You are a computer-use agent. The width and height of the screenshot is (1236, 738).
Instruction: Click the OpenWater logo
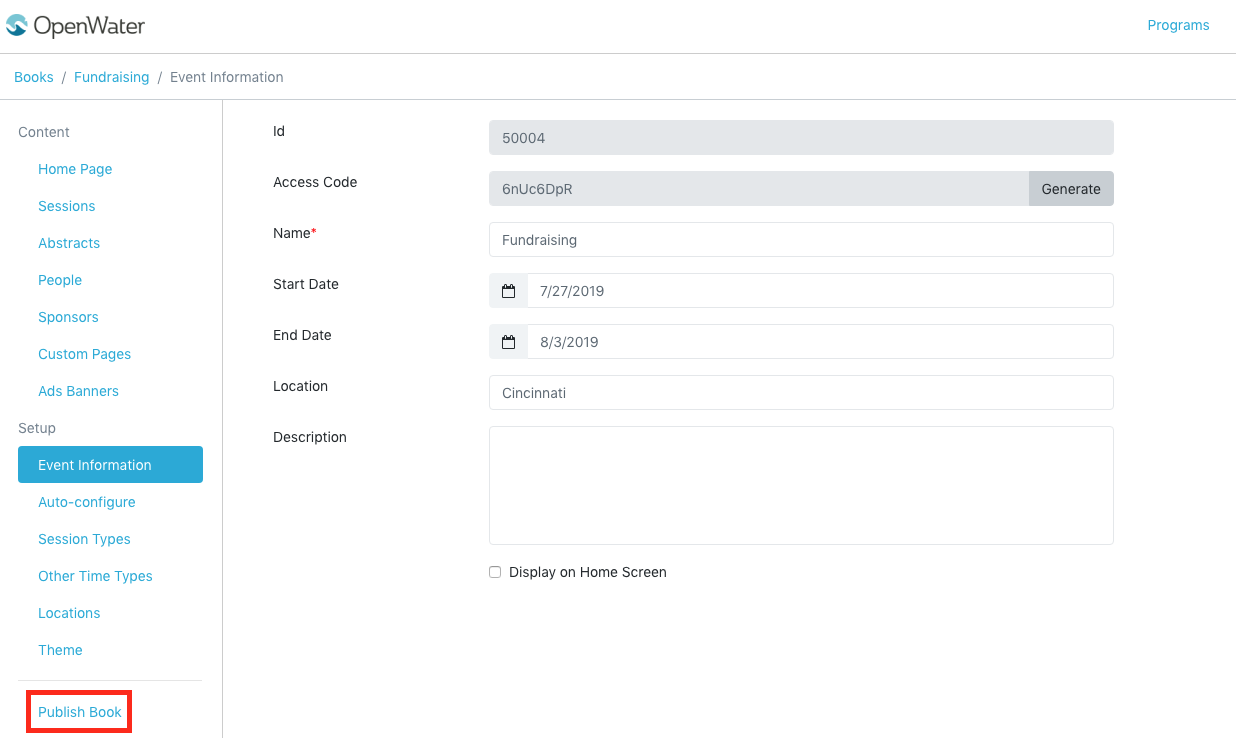pos(75,26)
